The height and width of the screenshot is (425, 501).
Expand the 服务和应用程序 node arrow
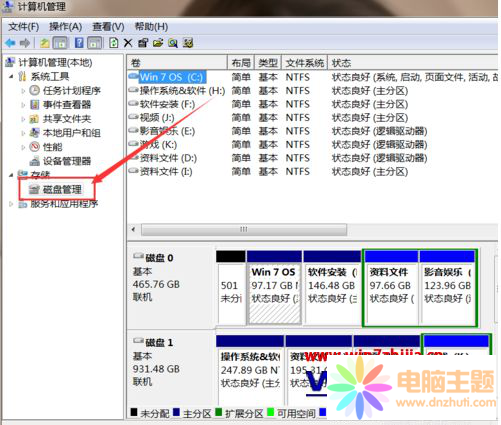(11, 204)
